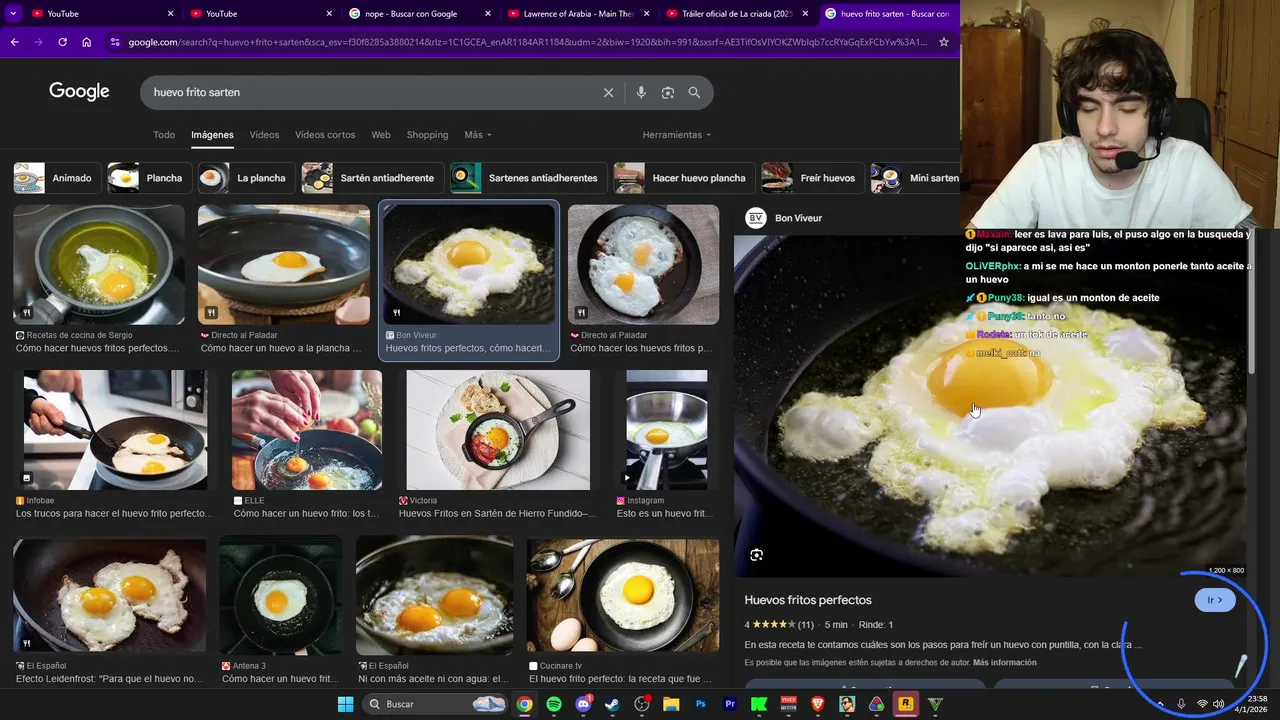The image size is (1280, 720).
Task: Open Voicemeeter from the taskbar
Action: tap(788, 704)
